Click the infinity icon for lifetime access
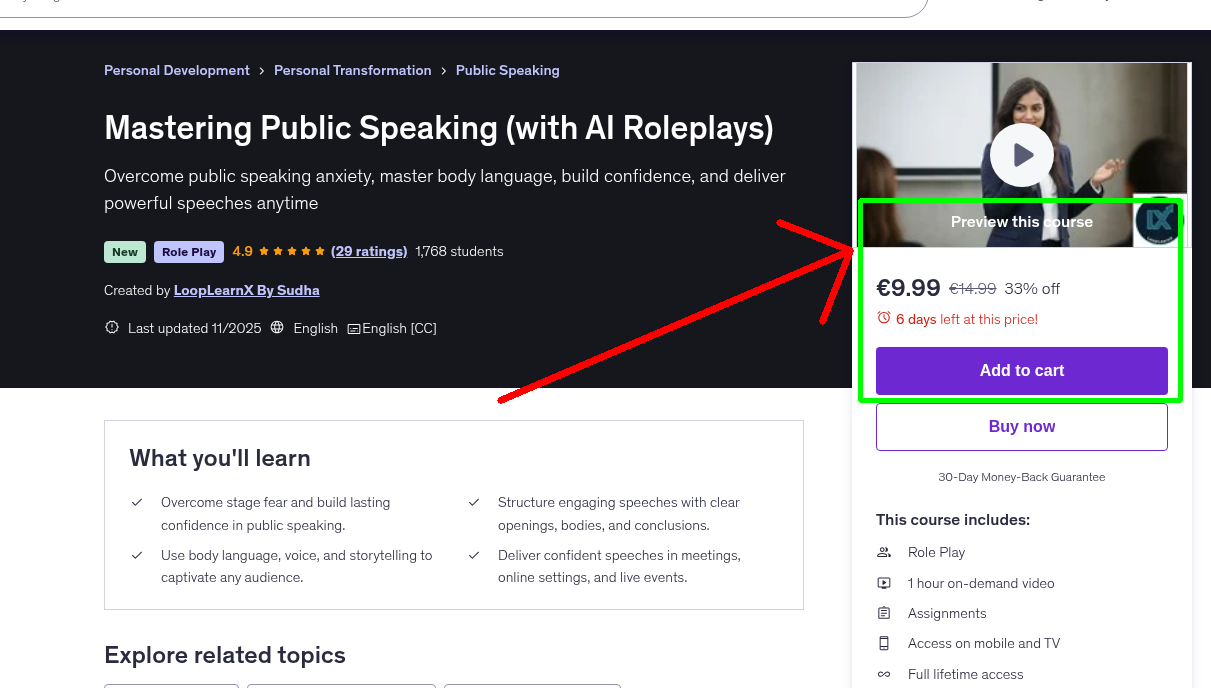Image resolution: width=1211 pixels, height=688 pixels. tap(884, 674)
